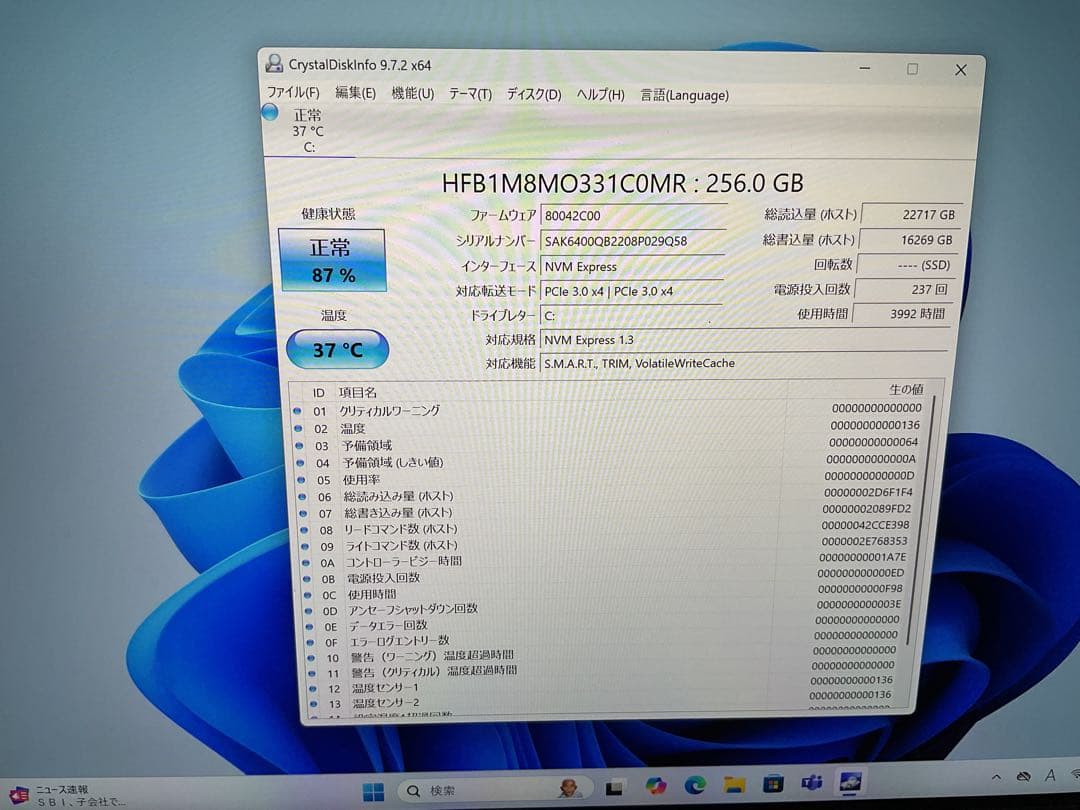
Task: Select the ヘルプ(H) menu
Action: click(597, 95)
